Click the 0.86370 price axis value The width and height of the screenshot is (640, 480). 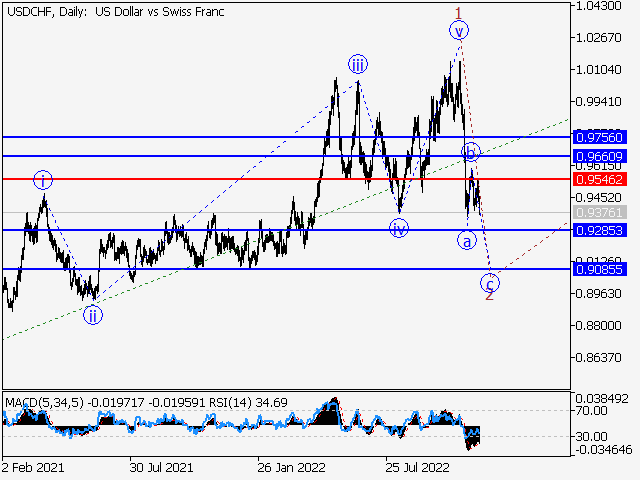click(x=598, y=358)
